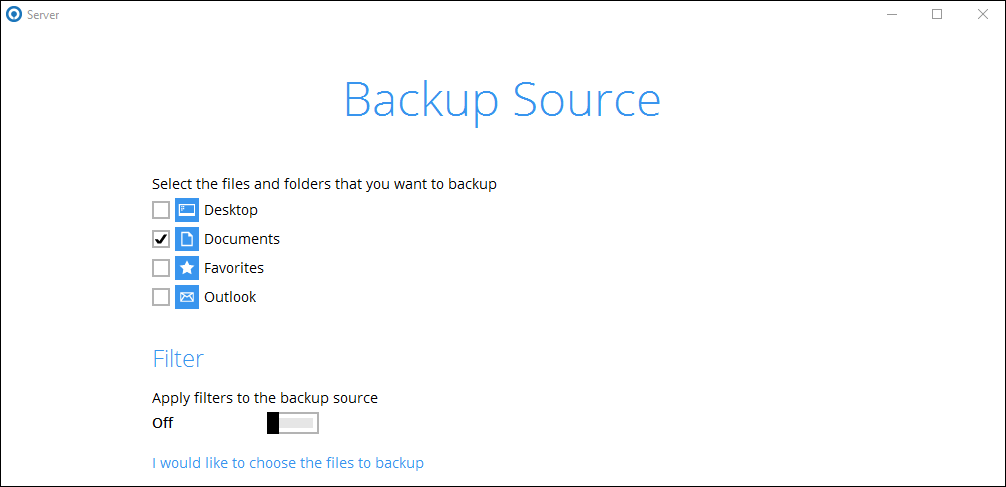
Task: Turn on the backup source filter switch
Action: click(292, 423)
